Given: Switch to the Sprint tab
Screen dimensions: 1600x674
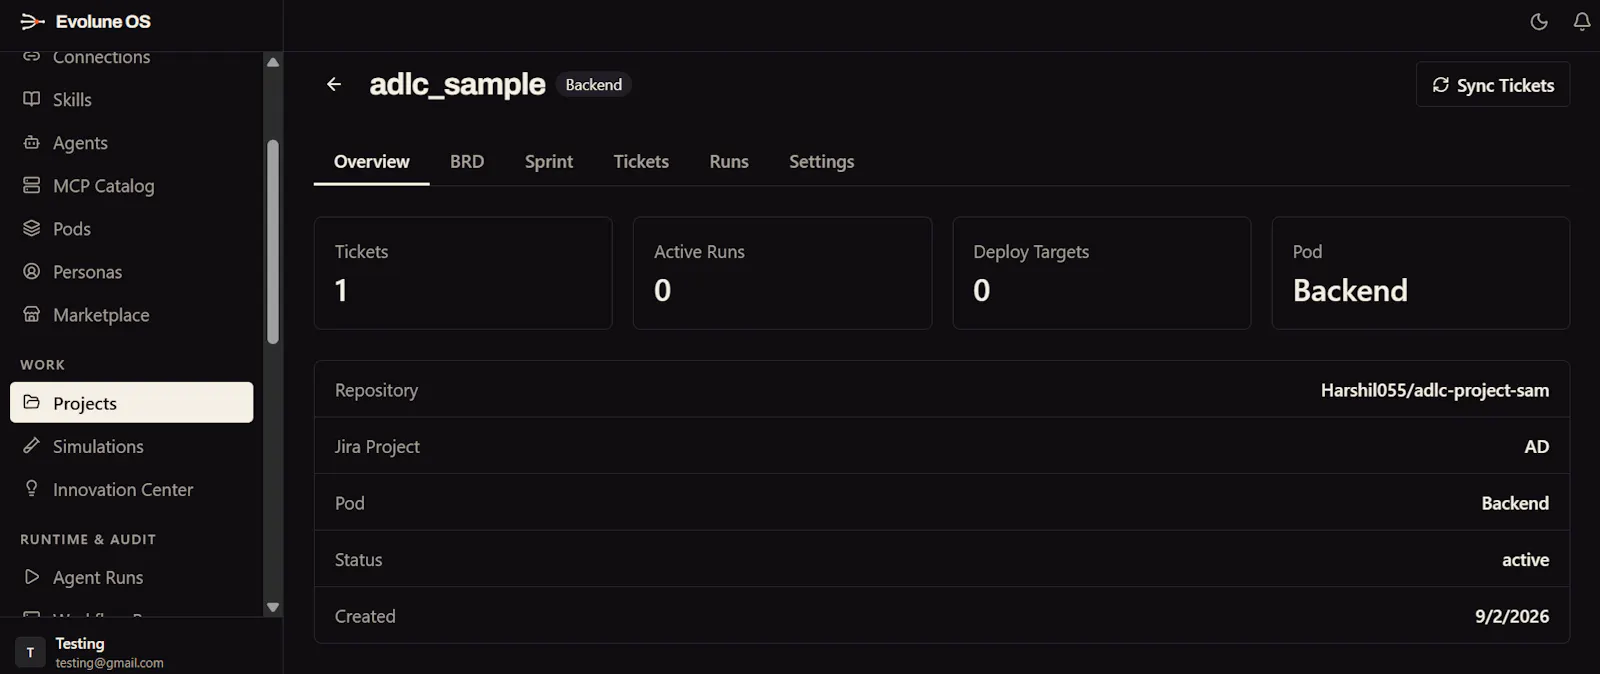Looking at the screenshot, I should click(x=549, y=161).
